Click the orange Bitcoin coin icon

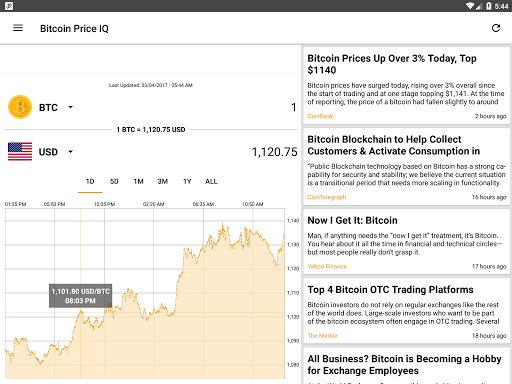coord(20,107)
